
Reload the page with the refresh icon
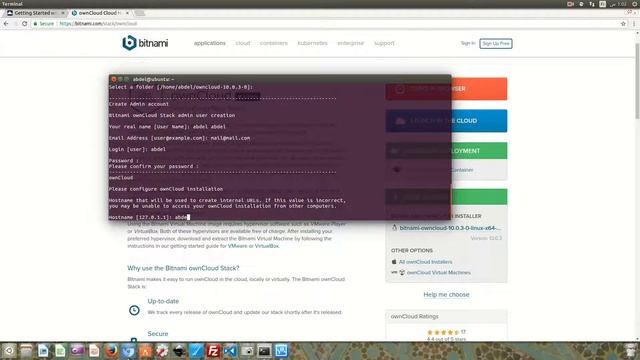tap(24, 24)
